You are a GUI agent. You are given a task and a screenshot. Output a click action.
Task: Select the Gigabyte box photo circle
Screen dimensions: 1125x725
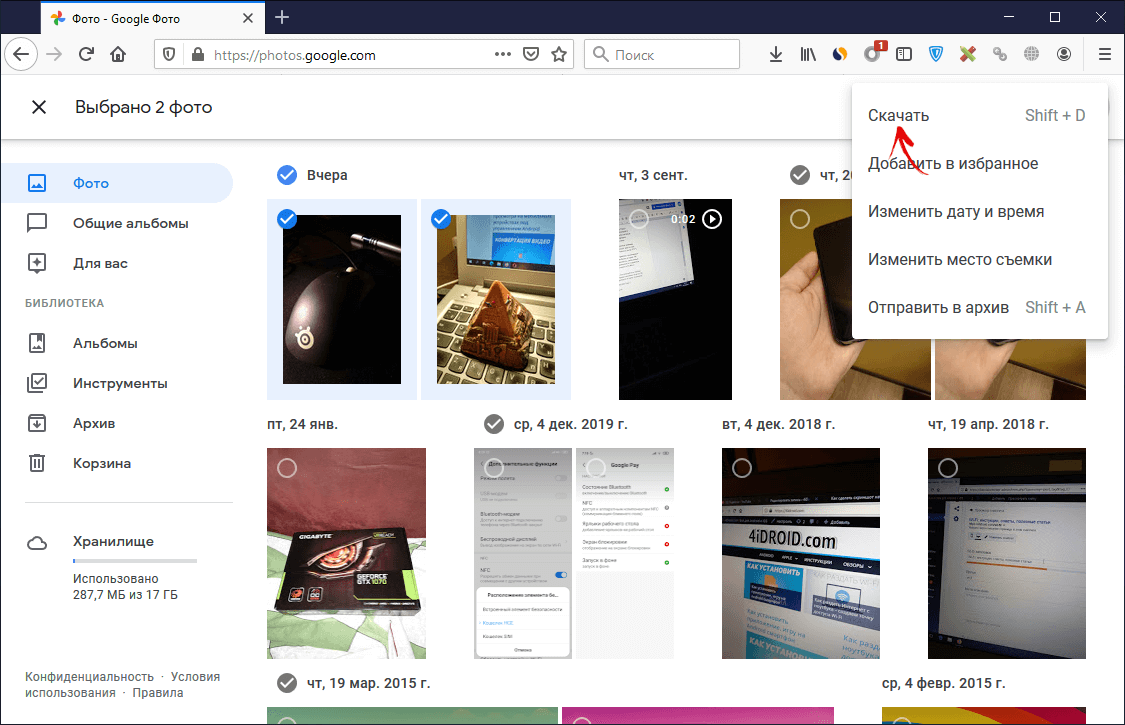(287, 468)
